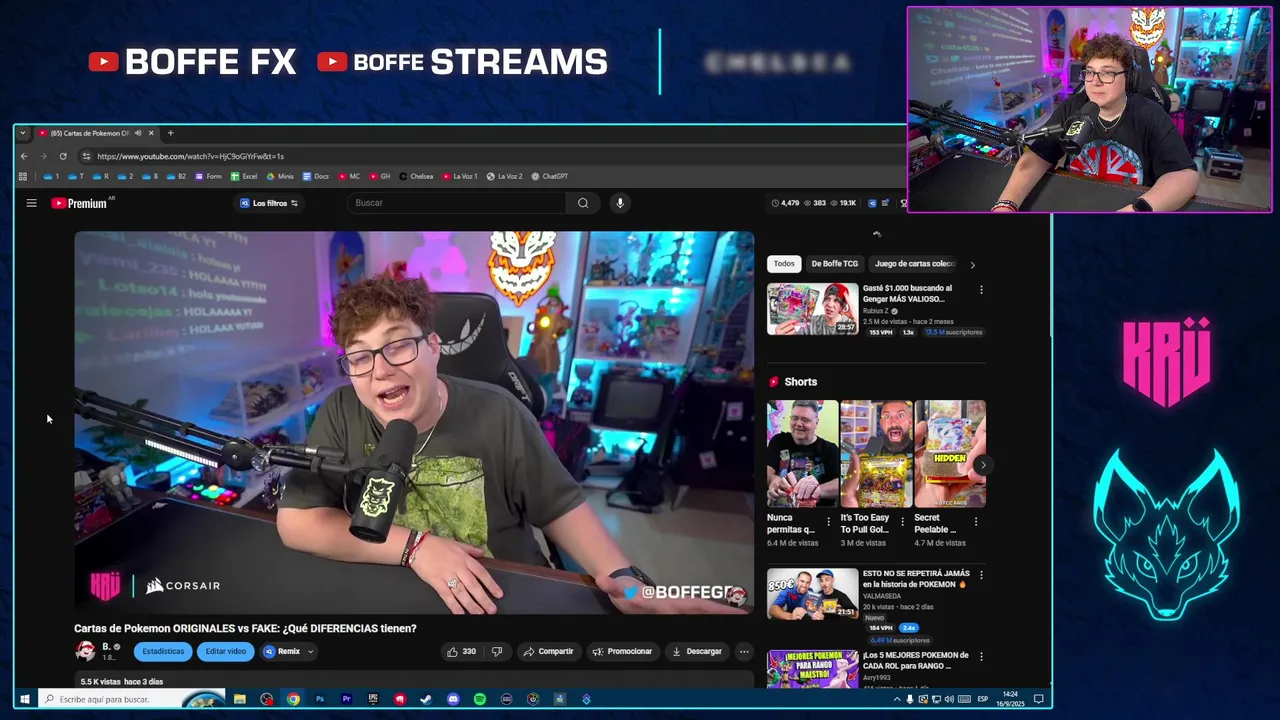Start YouTube voice search with the microphone

[x=620, y=203]
